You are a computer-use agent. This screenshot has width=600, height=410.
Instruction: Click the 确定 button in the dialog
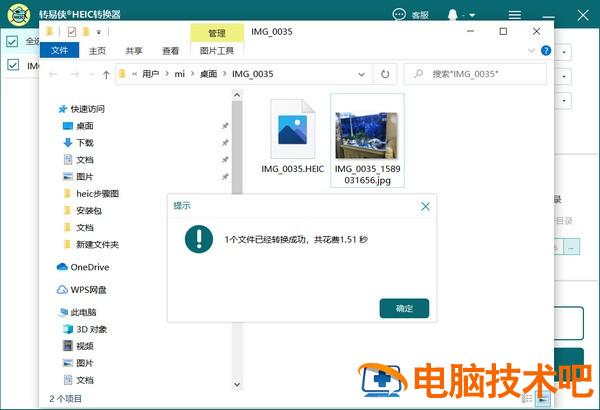[404, 308]
